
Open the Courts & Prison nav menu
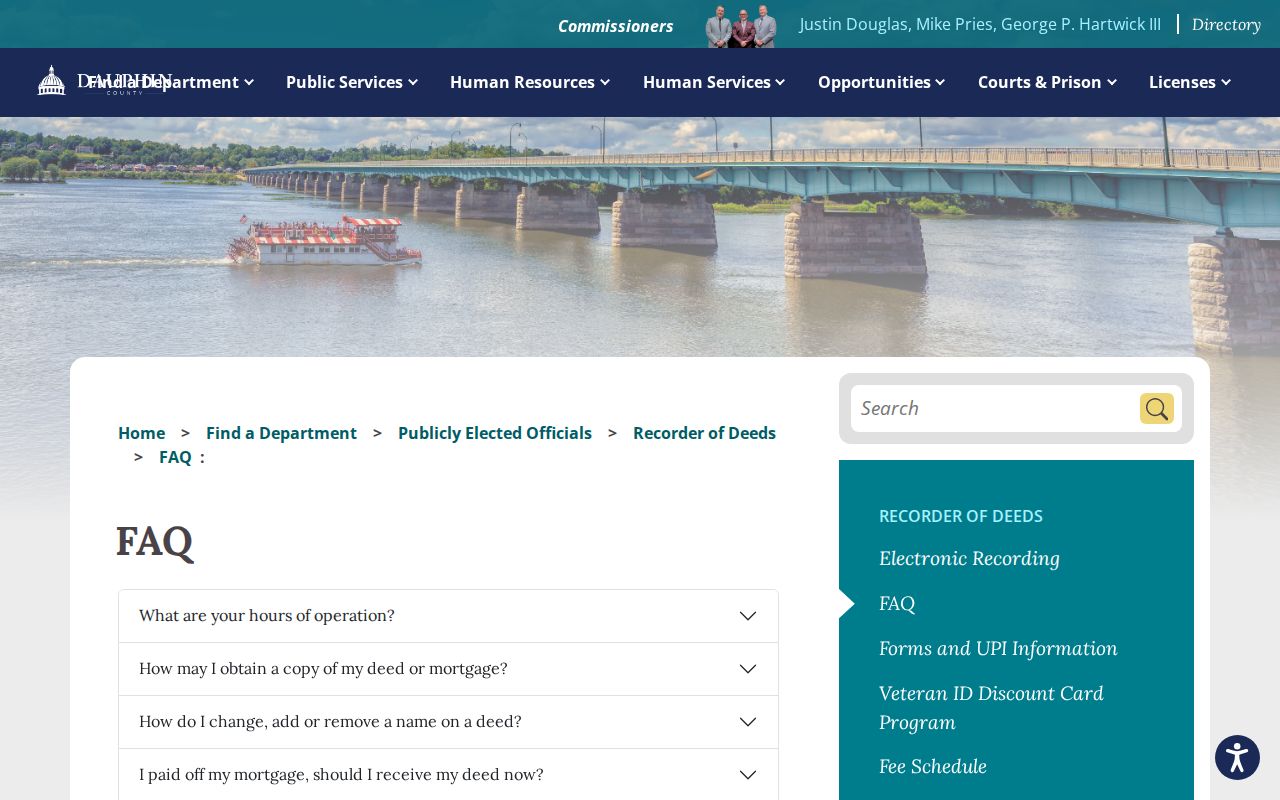[1047, 82]
